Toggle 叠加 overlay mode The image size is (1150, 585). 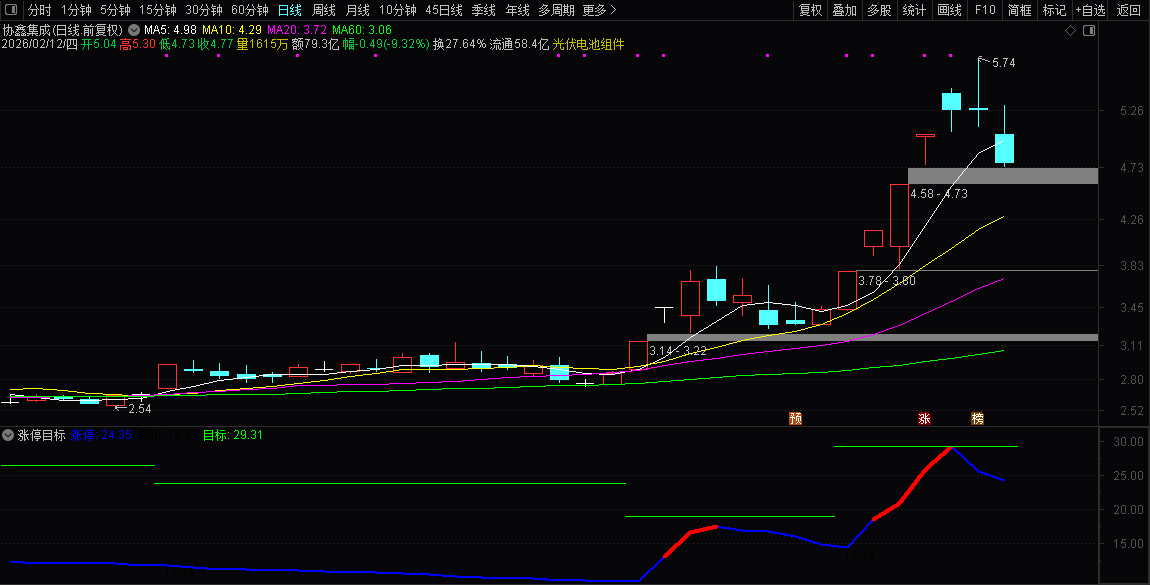click(844, 10)
